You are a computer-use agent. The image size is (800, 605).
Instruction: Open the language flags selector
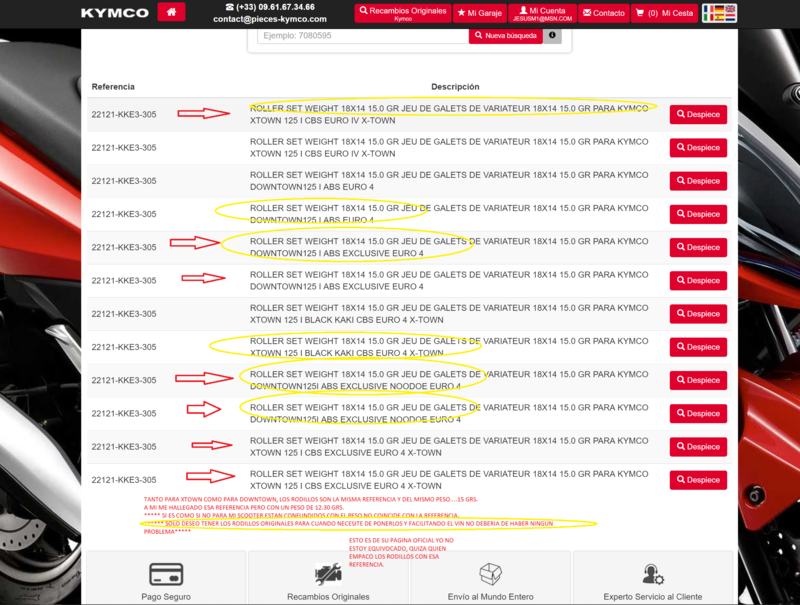(x=719, y=13)
